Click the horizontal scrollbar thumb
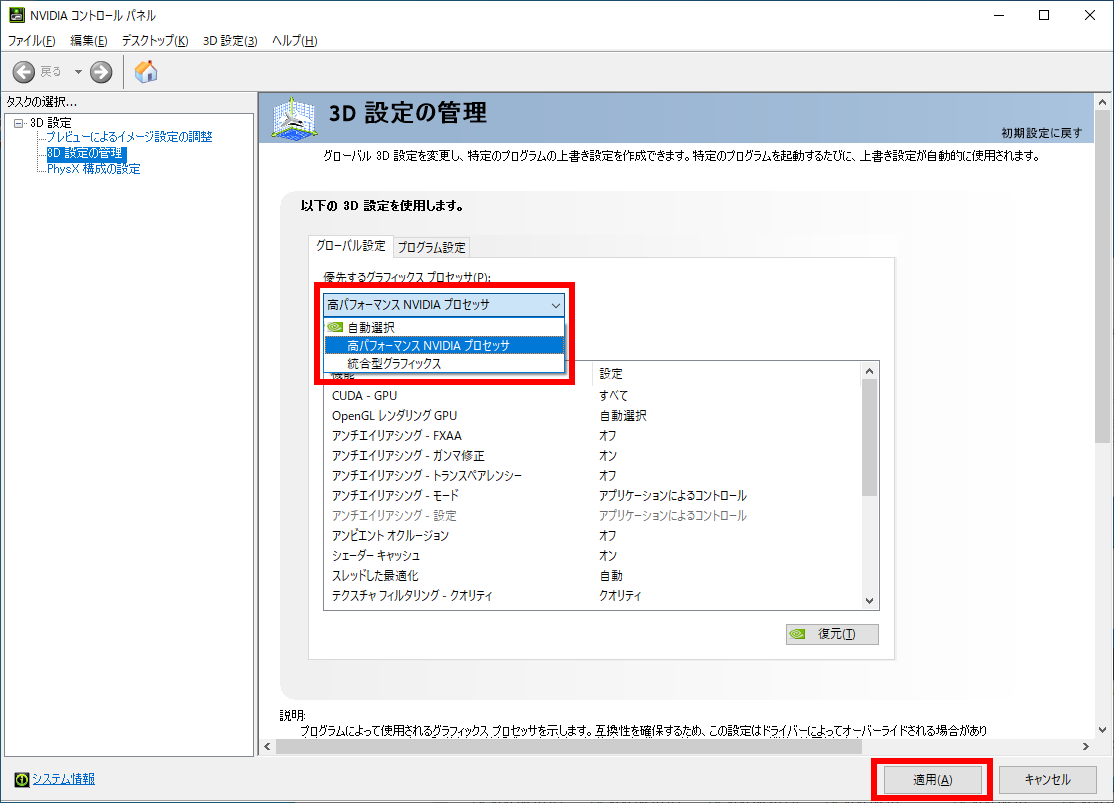This screenshot has width=1114, height=803. 568,746
